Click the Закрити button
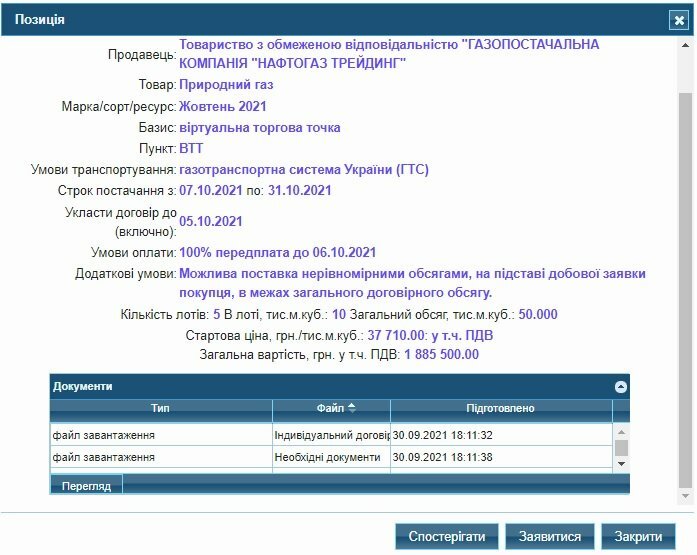The height and width of the screenshot is (555, 697). [638, 536]
